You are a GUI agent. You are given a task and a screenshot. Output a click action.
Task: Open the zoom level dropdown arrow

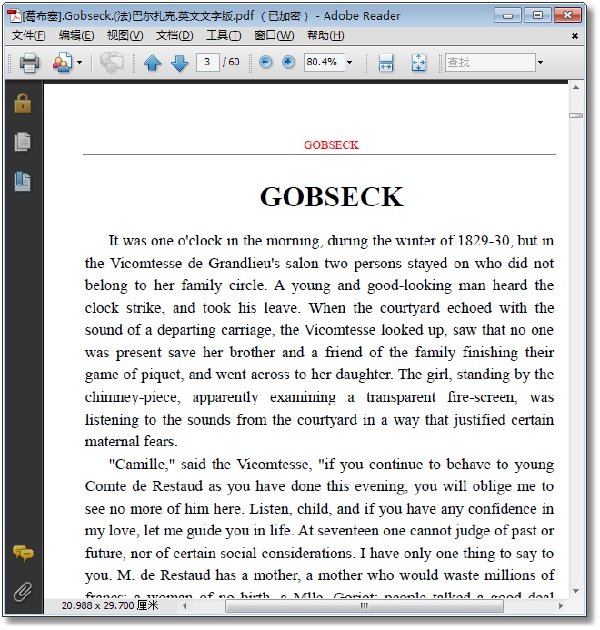tap(350, 63)
